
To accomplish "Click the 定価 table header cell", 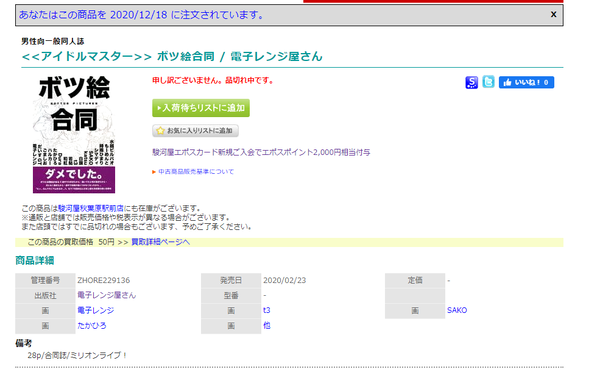I will 415,281.
